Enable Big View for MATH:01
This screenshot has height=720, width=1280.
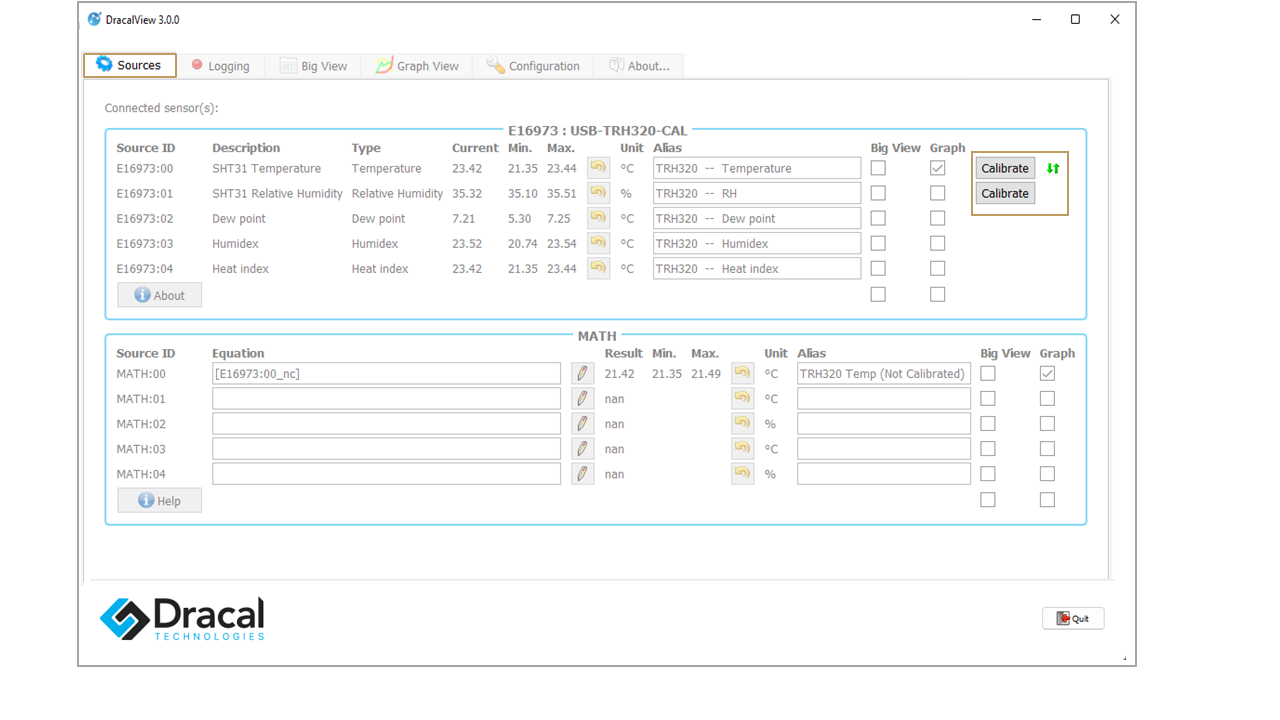point(988,398)
